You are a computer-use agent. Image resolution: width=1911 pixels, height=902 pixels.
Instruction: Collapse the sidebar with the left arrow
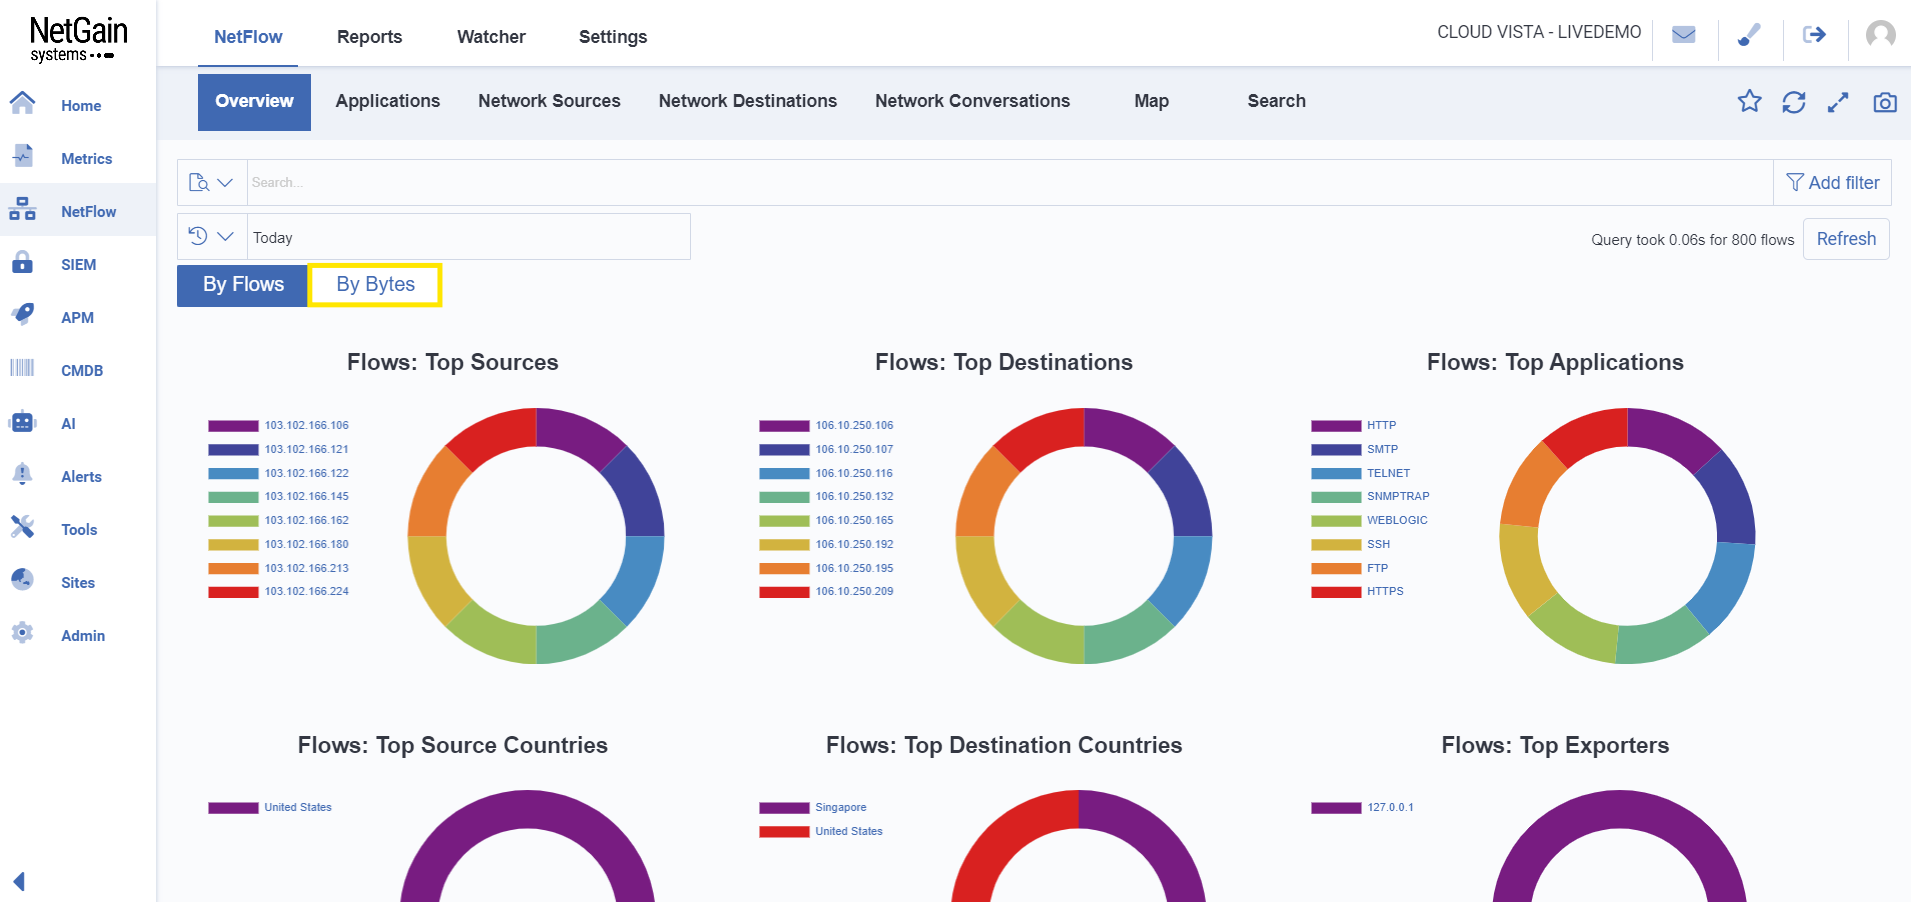(x=19, y=881)
